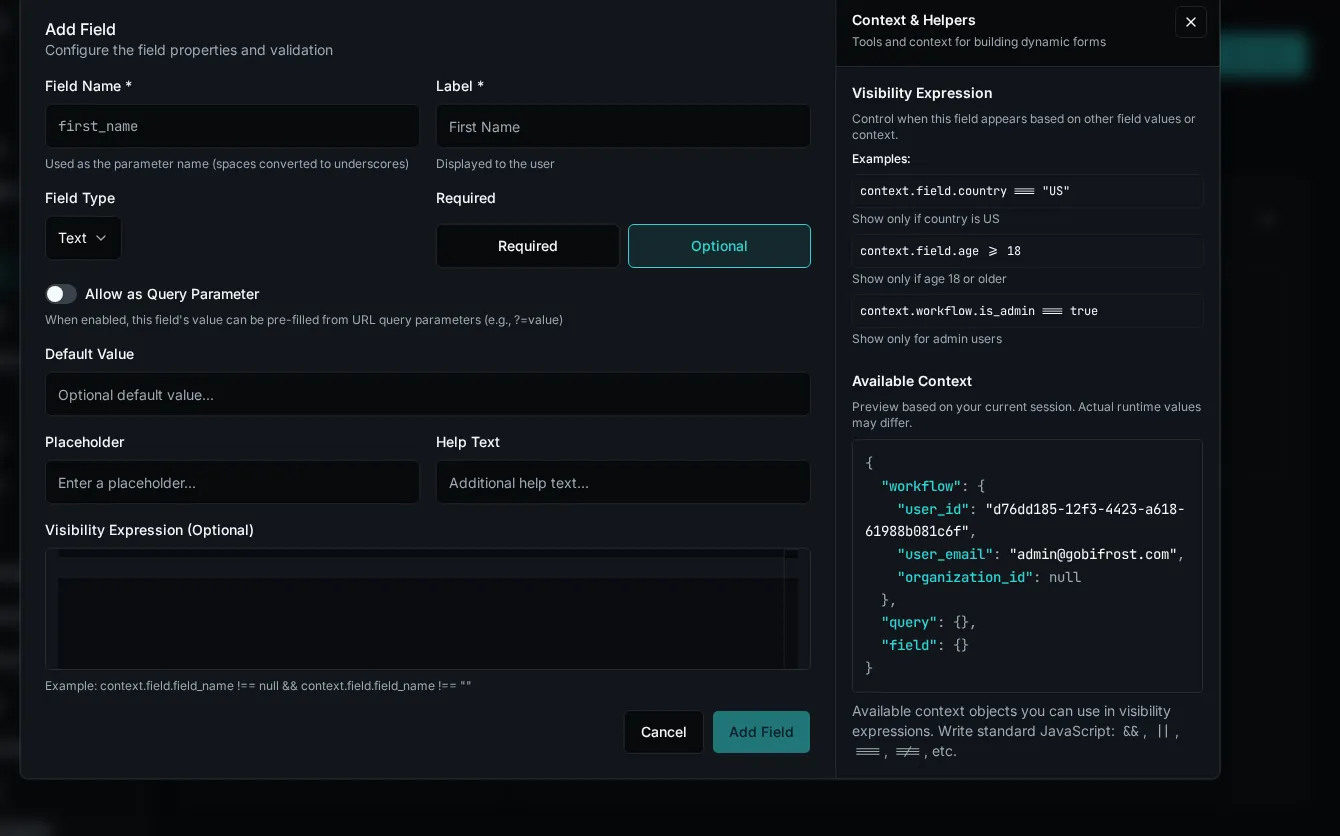Click the Available Context heading
This screenshot has height=836, width=1340.
pyautogui.click(x=912, y=381)
